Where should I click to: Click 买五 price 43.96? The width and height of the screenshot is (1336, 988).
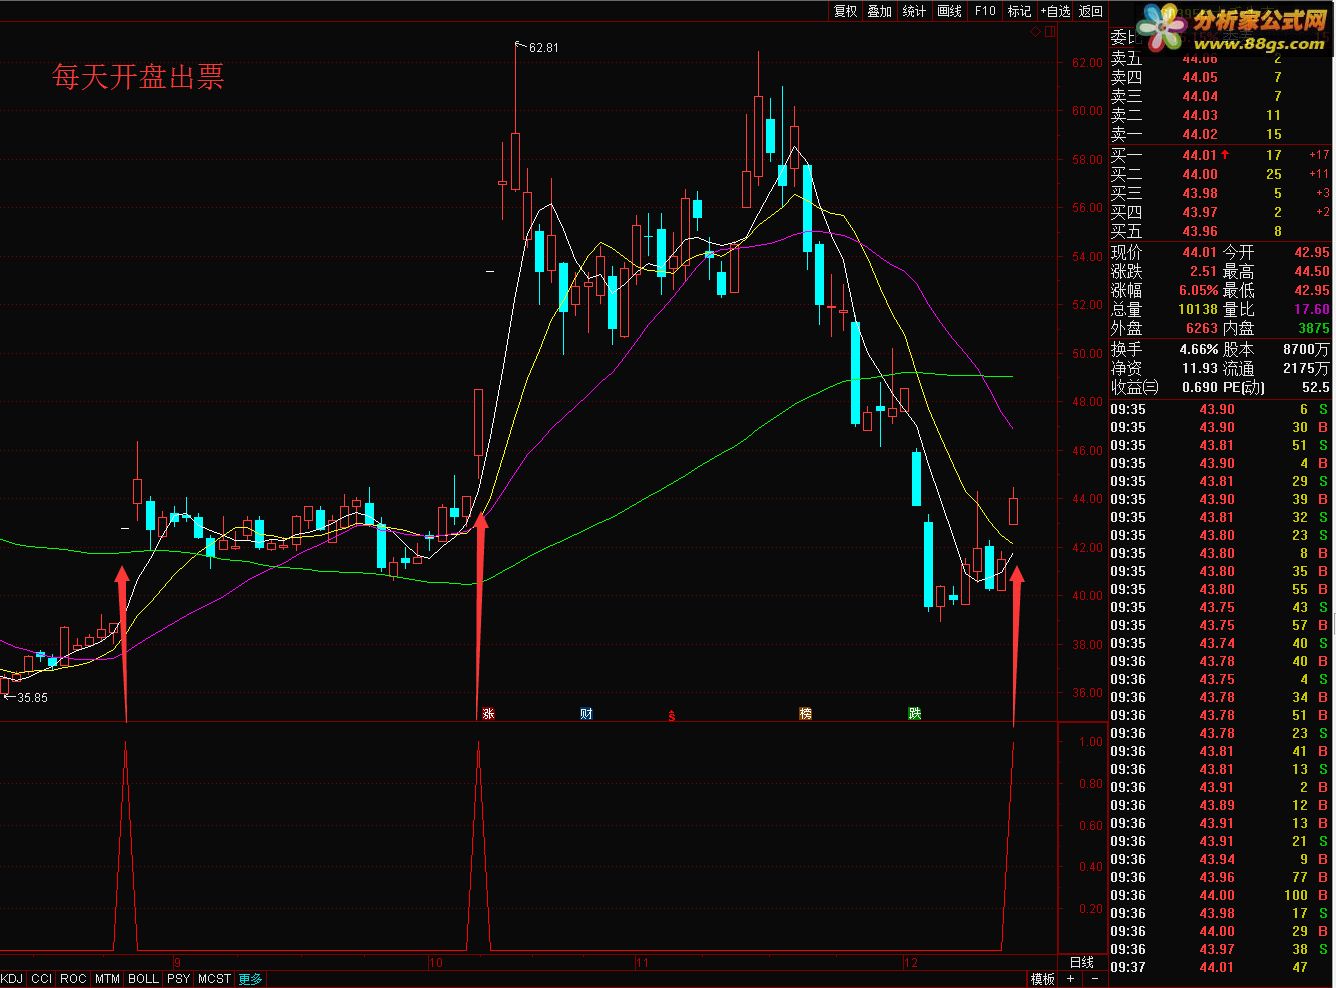pyautogui.click(x=1200, y=231)
